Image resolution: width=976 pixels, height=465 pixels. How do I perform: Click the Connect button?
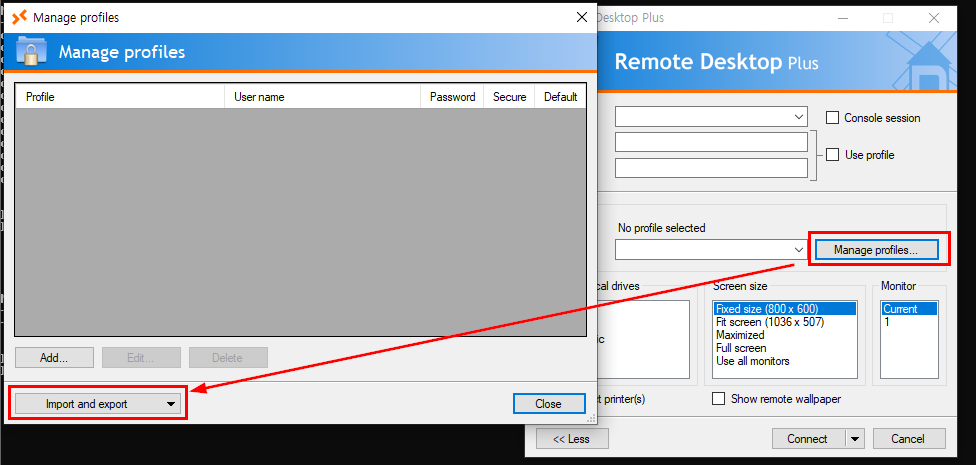coord(807,439)
